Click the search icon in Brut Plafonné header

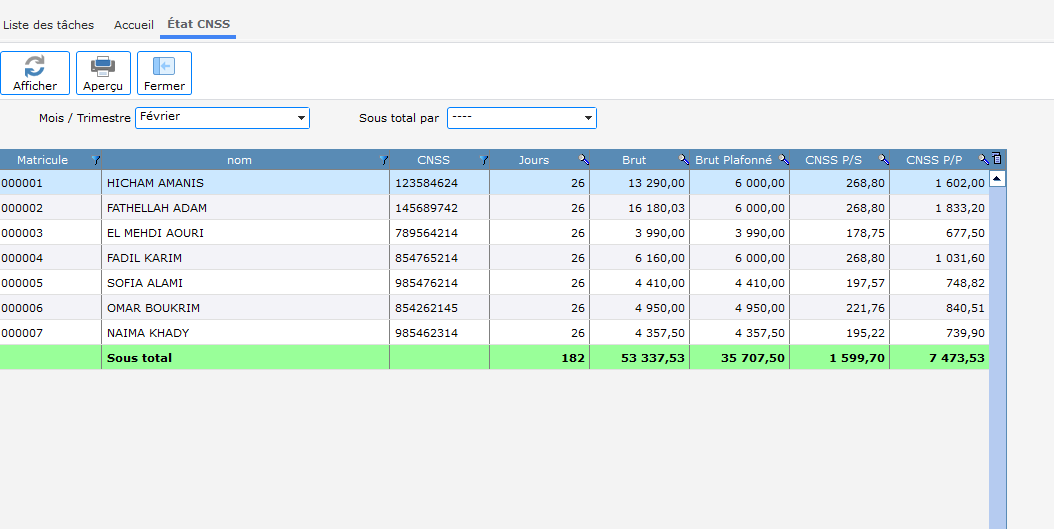[783, 160]
